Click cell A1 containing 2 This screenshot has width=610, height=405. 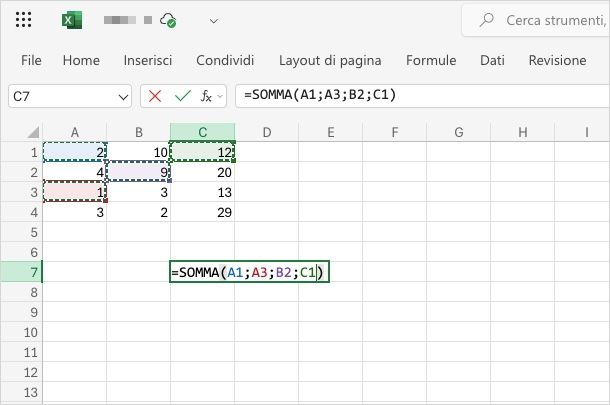click(x=75, y=152)
